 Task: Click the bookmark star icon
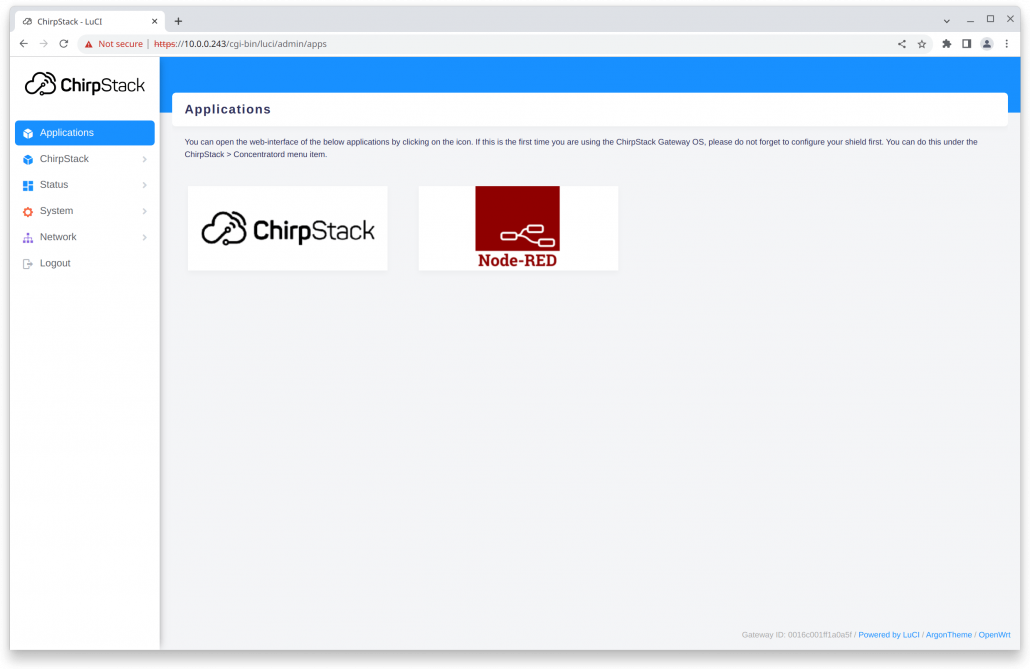click(921, 44)
